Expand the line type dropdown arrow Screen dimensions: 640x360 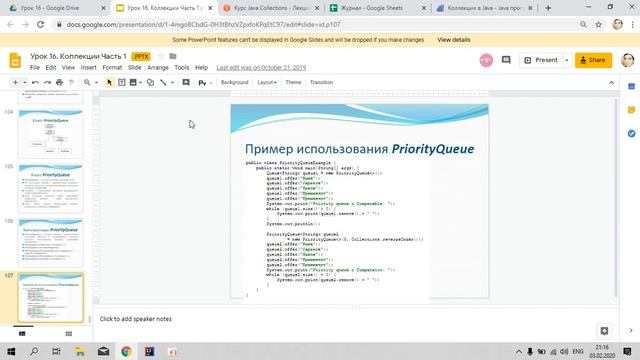[172, 82]
